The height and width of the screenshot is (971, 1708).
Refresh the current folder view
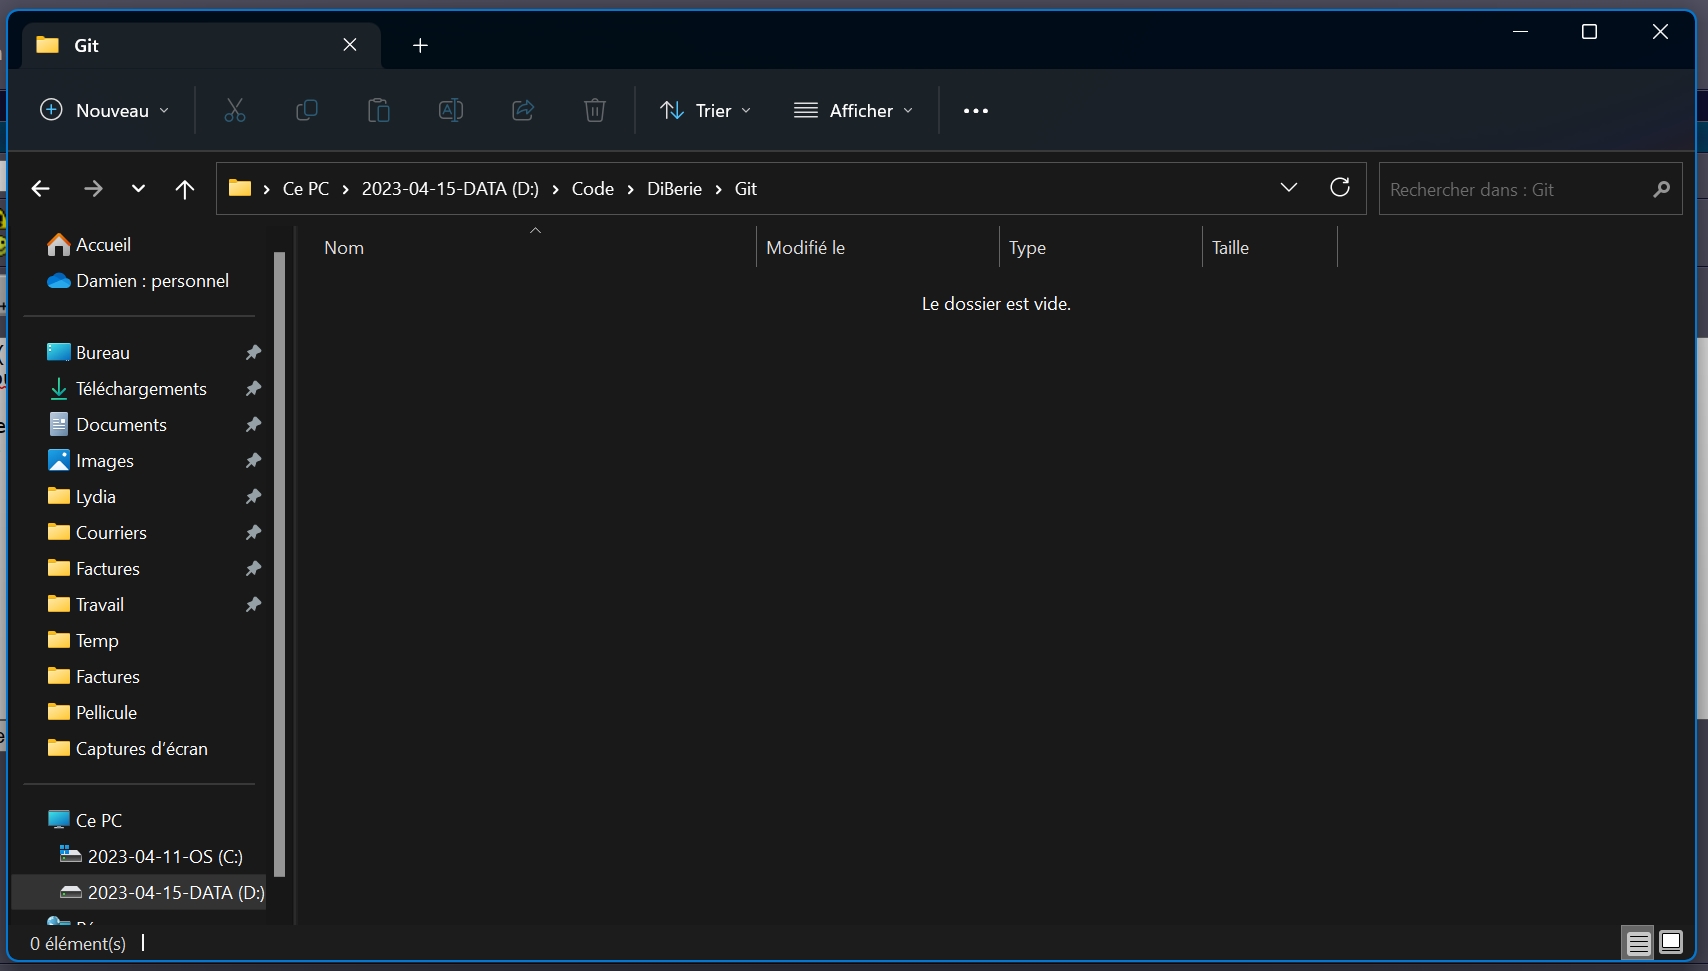[x=1340, y=188]
